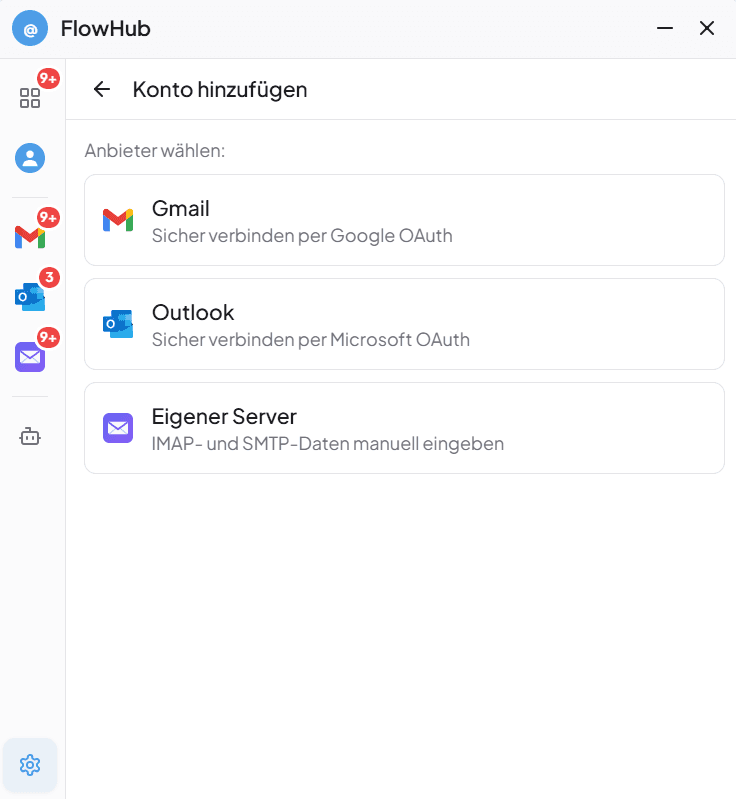736x799 pixels.
Task: Click the 'Sicher verbinden per Google OAuth' text
Action: click(x=302, y=236)
